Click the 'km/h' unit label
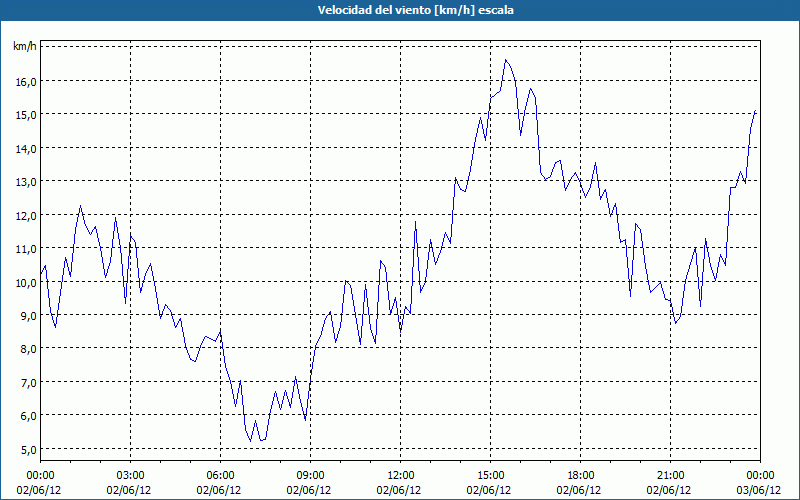The height and width of the screenshot is (500, 800). [x=24, y=46]
